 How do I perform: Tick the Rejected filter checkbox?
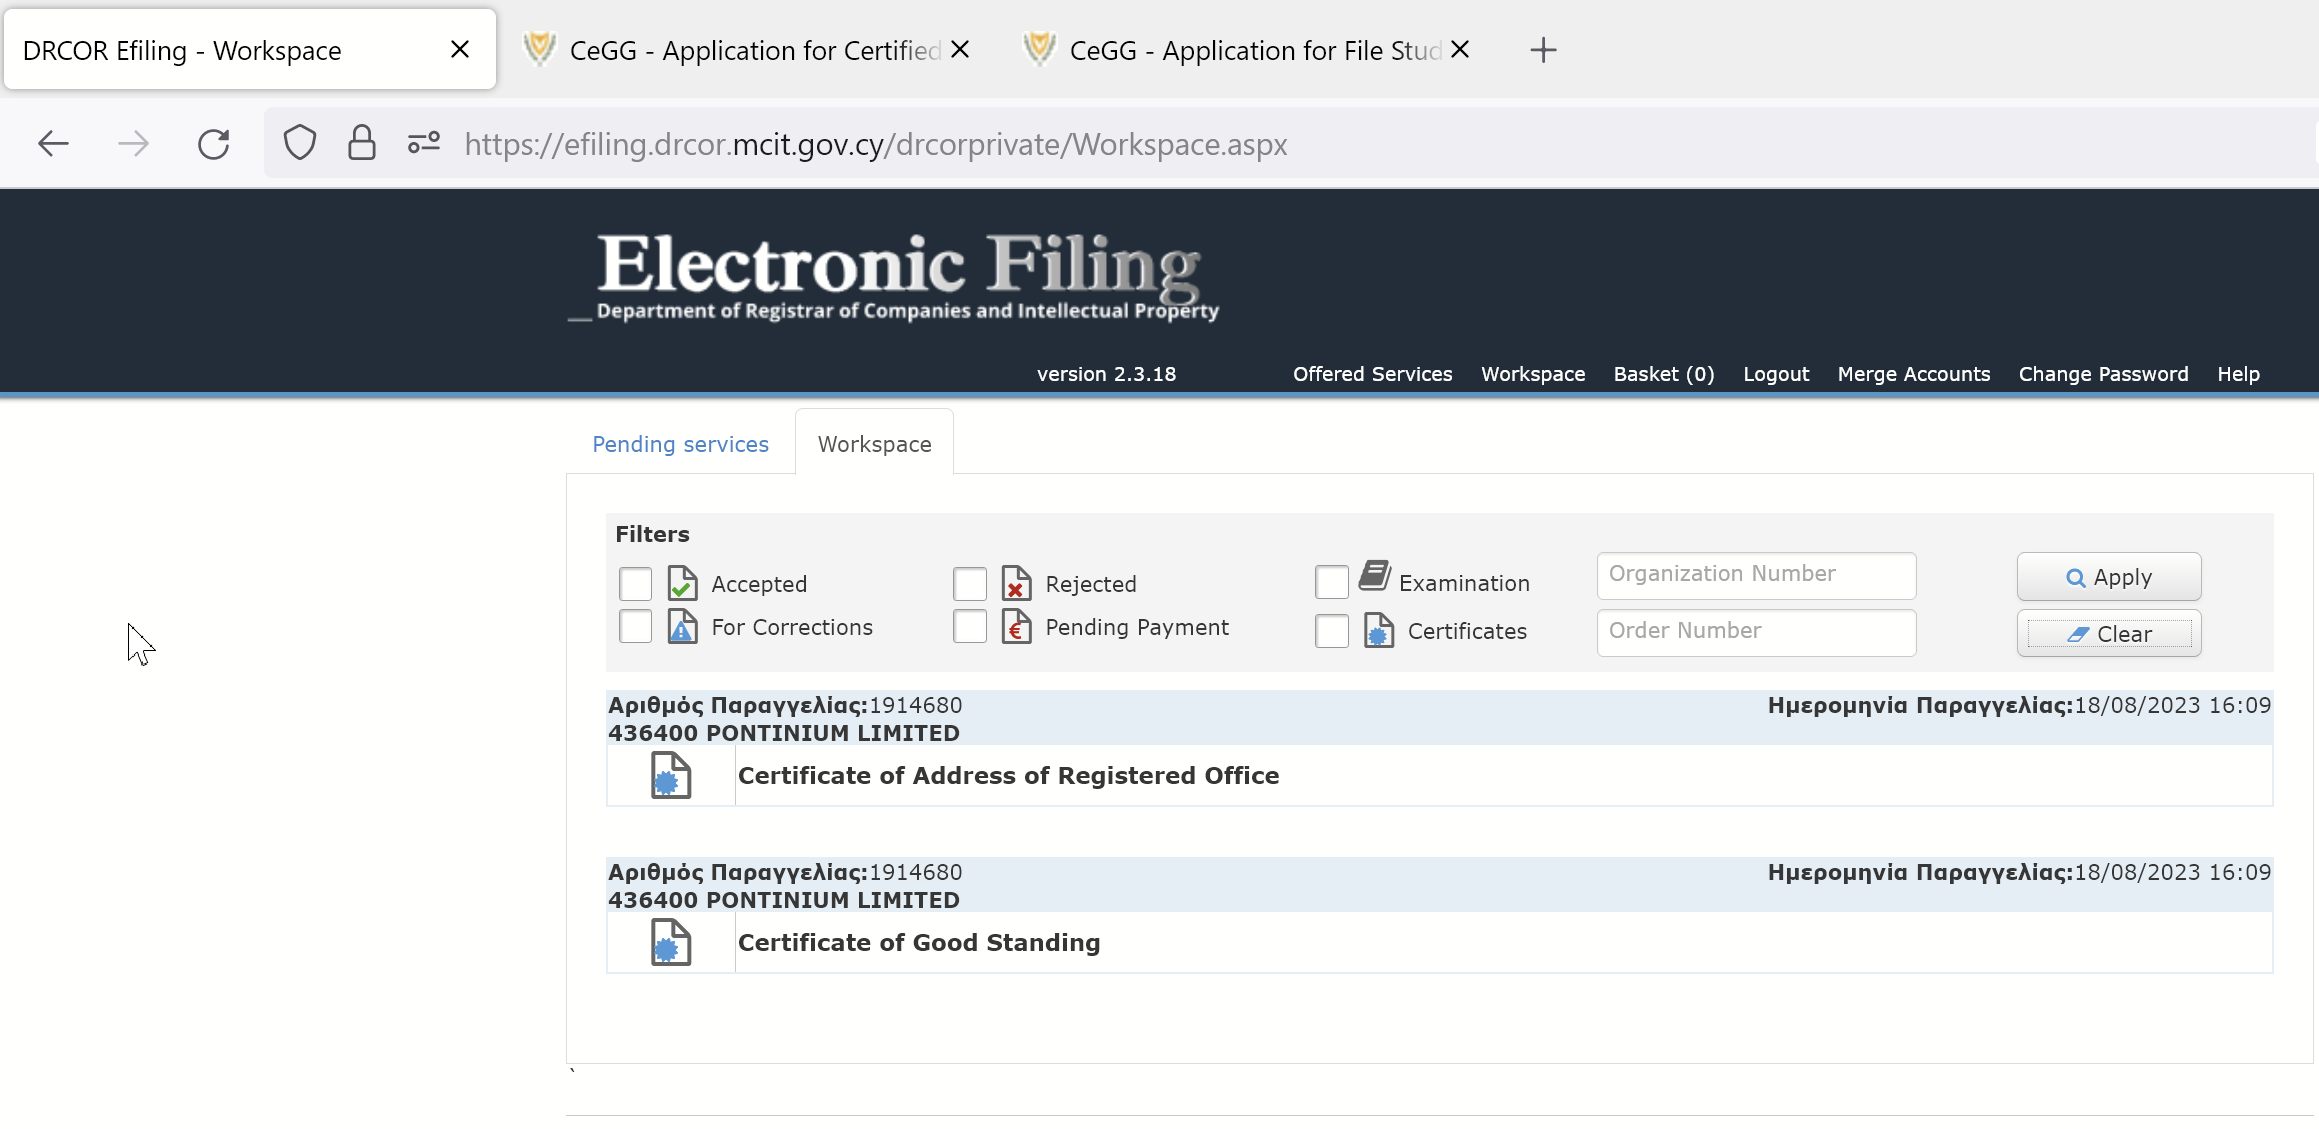pyautogui.click(x=969, y=584)
